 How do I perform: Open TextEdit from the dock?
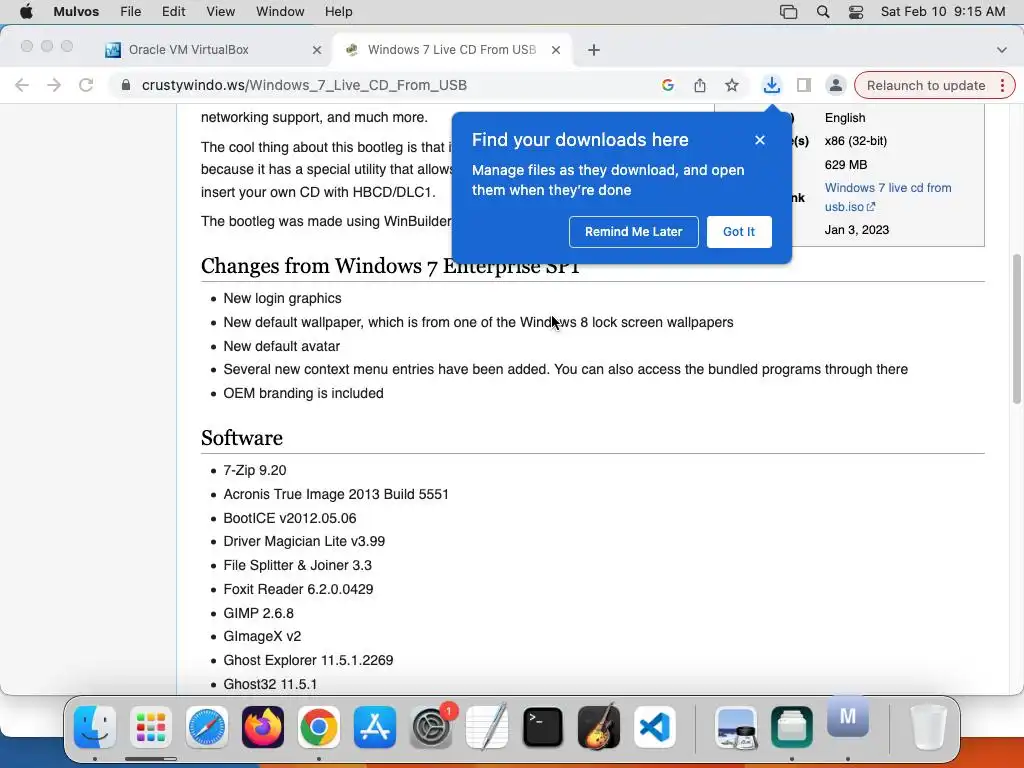coord(487,727)
